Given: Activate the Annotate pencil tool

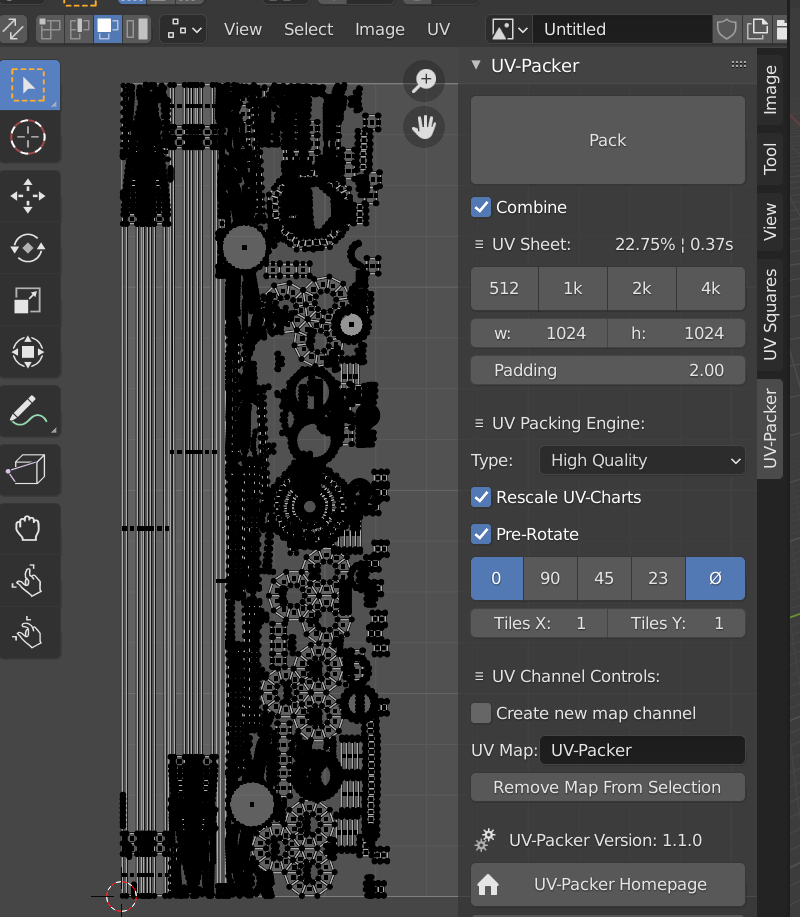Looking at the screenshot, I should [28, 411].
